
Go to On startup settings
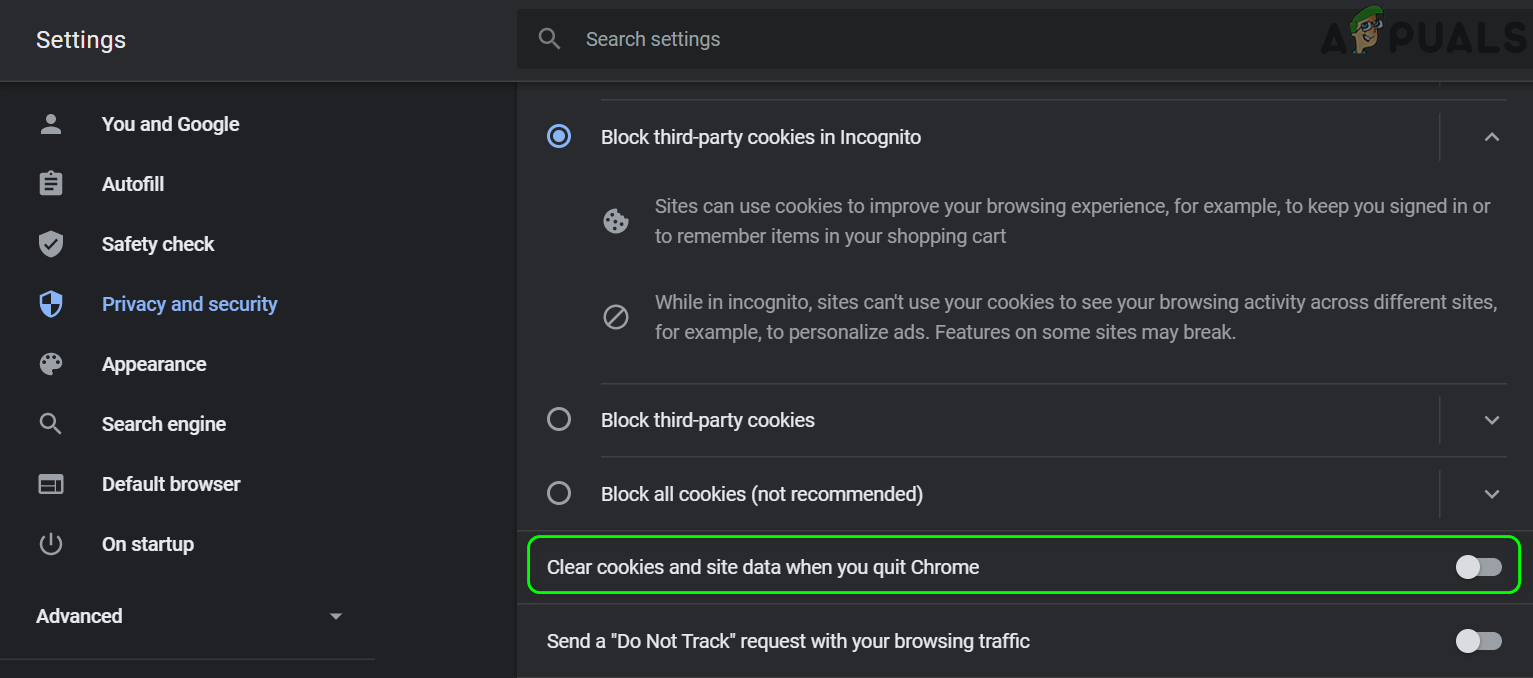pos(148,544)
